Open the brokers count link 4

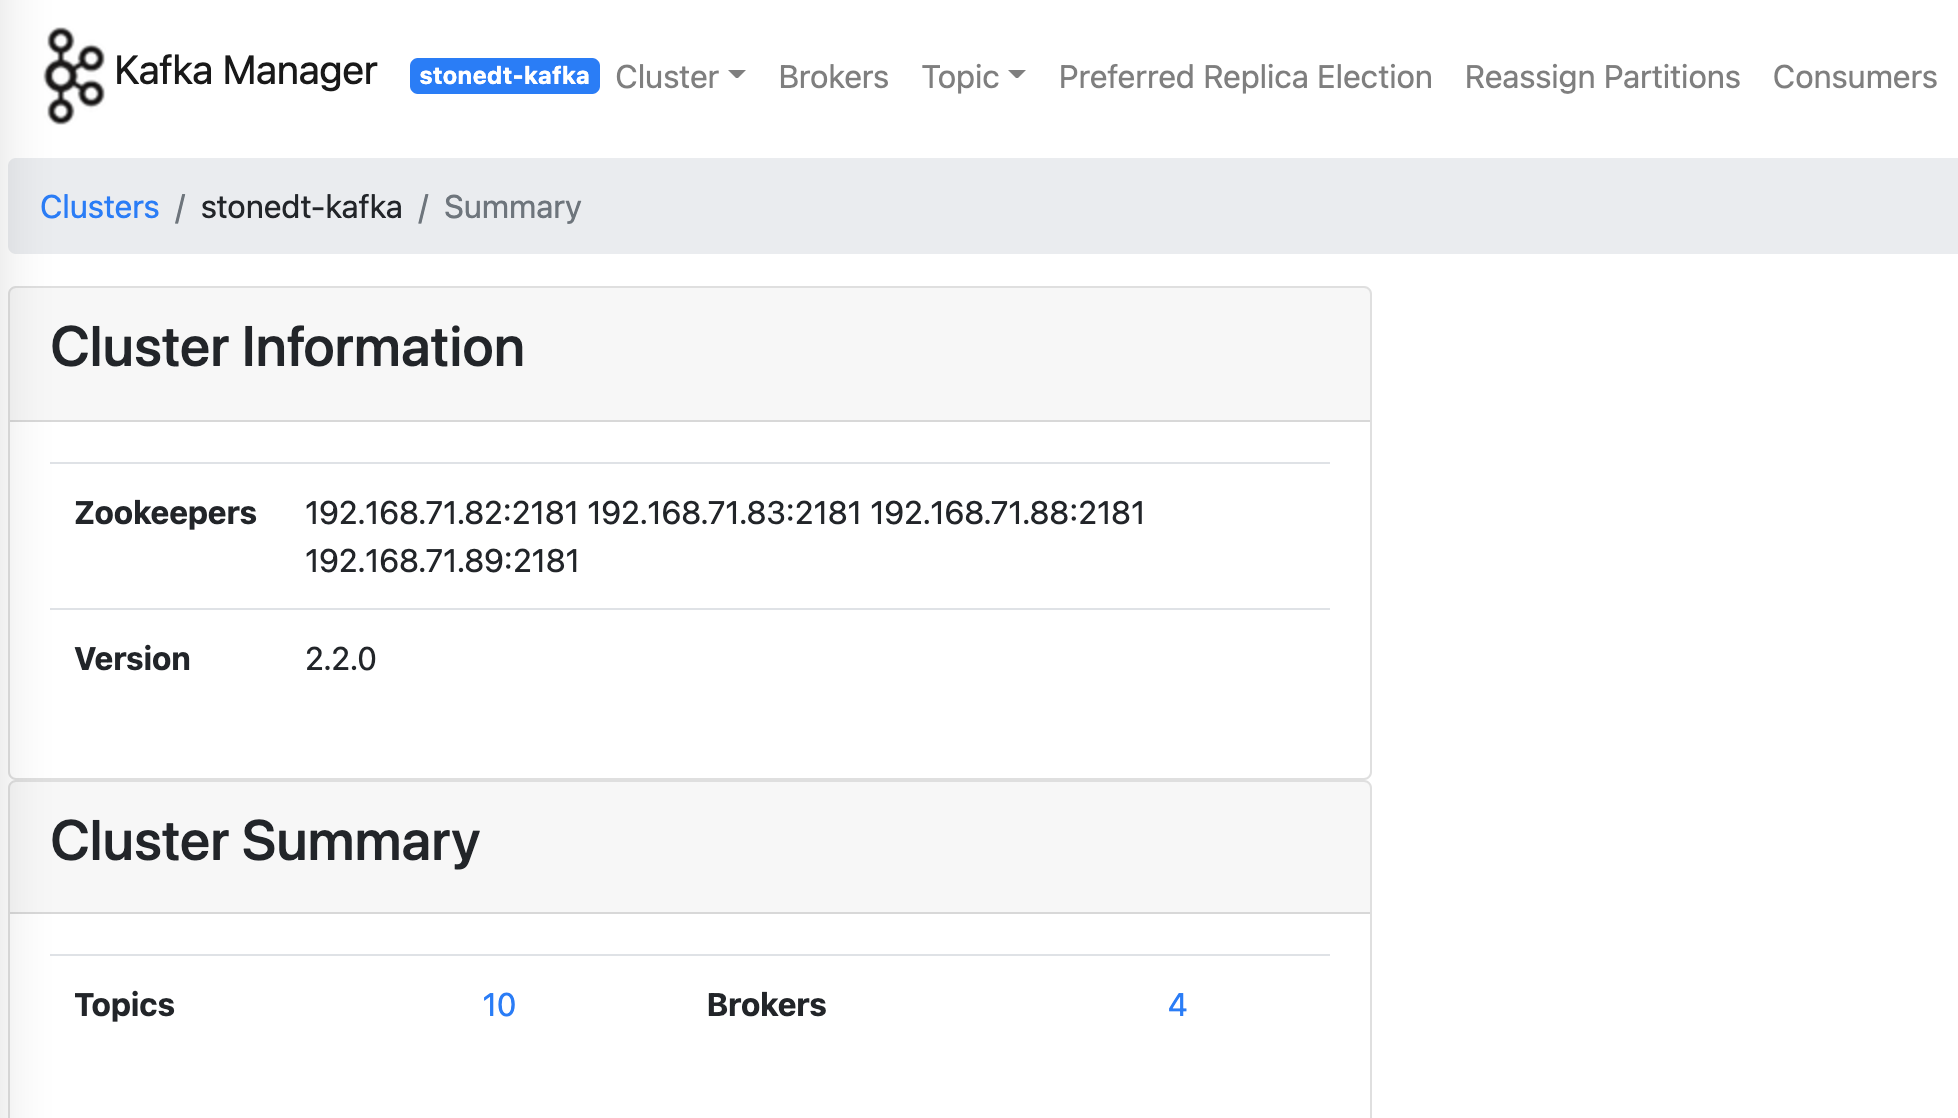click(1177, 1005)
